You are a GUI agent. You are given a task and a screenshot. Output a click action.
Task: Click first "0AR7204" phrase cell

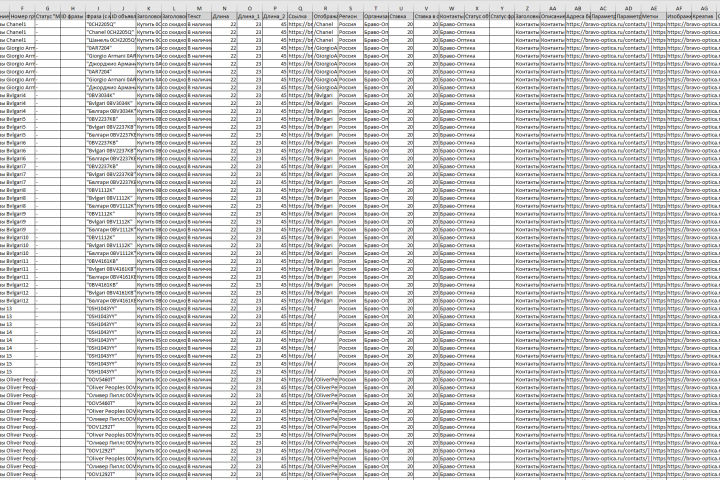[x=98, y=48]
